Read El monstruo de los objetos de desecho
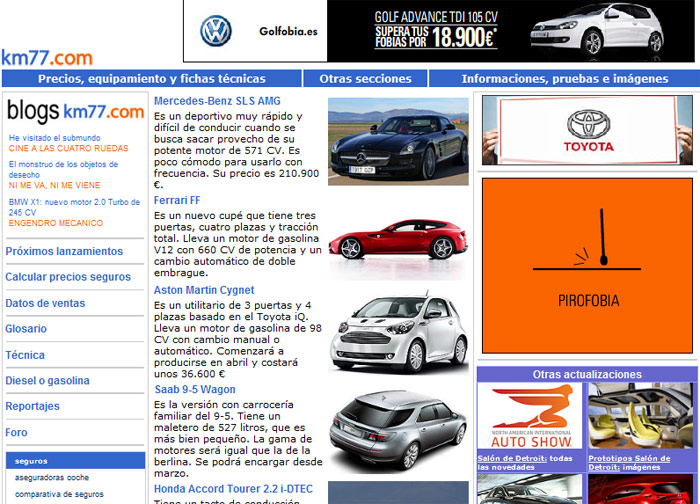 pyautogui.click(x=63, y=169)
